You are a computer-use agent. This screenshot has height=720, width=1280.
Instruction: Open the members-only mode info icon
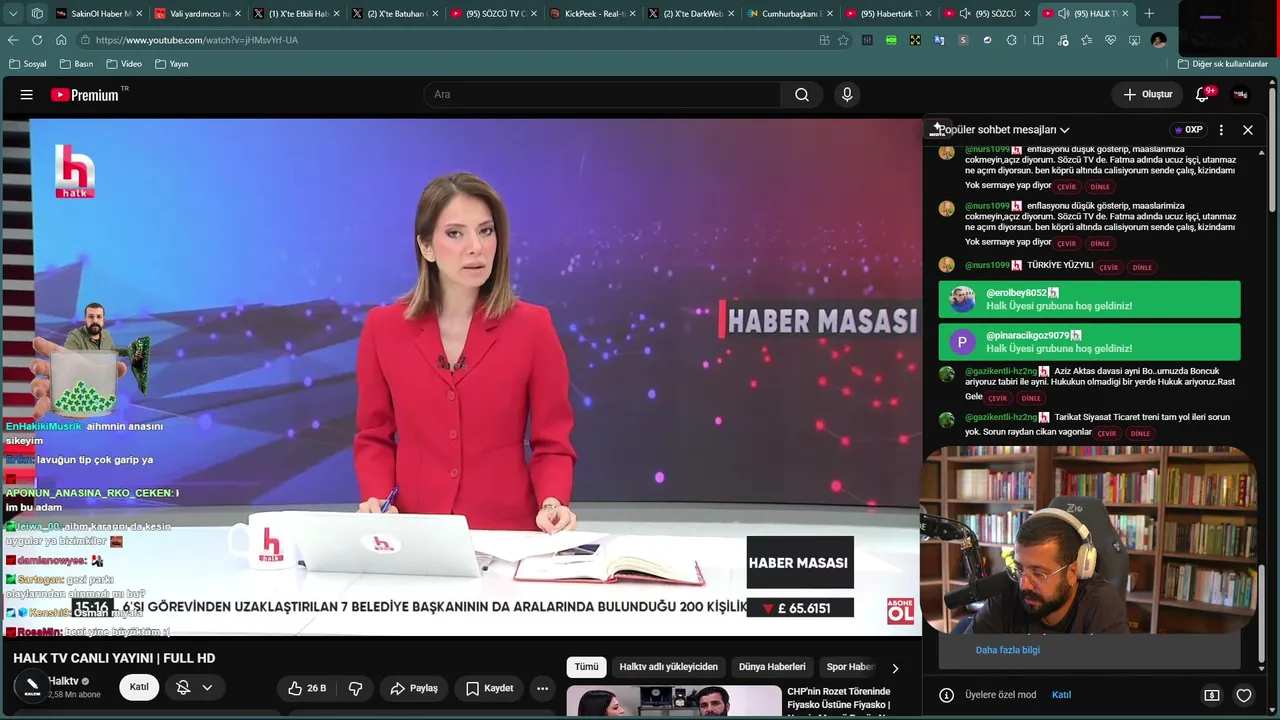point(946,695)
